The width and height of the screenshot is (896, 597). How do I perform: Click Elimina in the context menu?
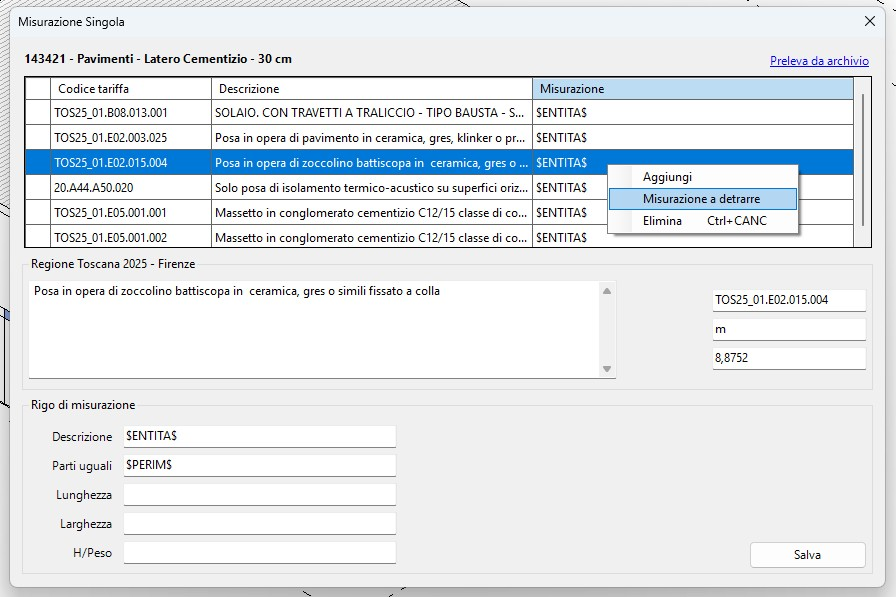662,221
